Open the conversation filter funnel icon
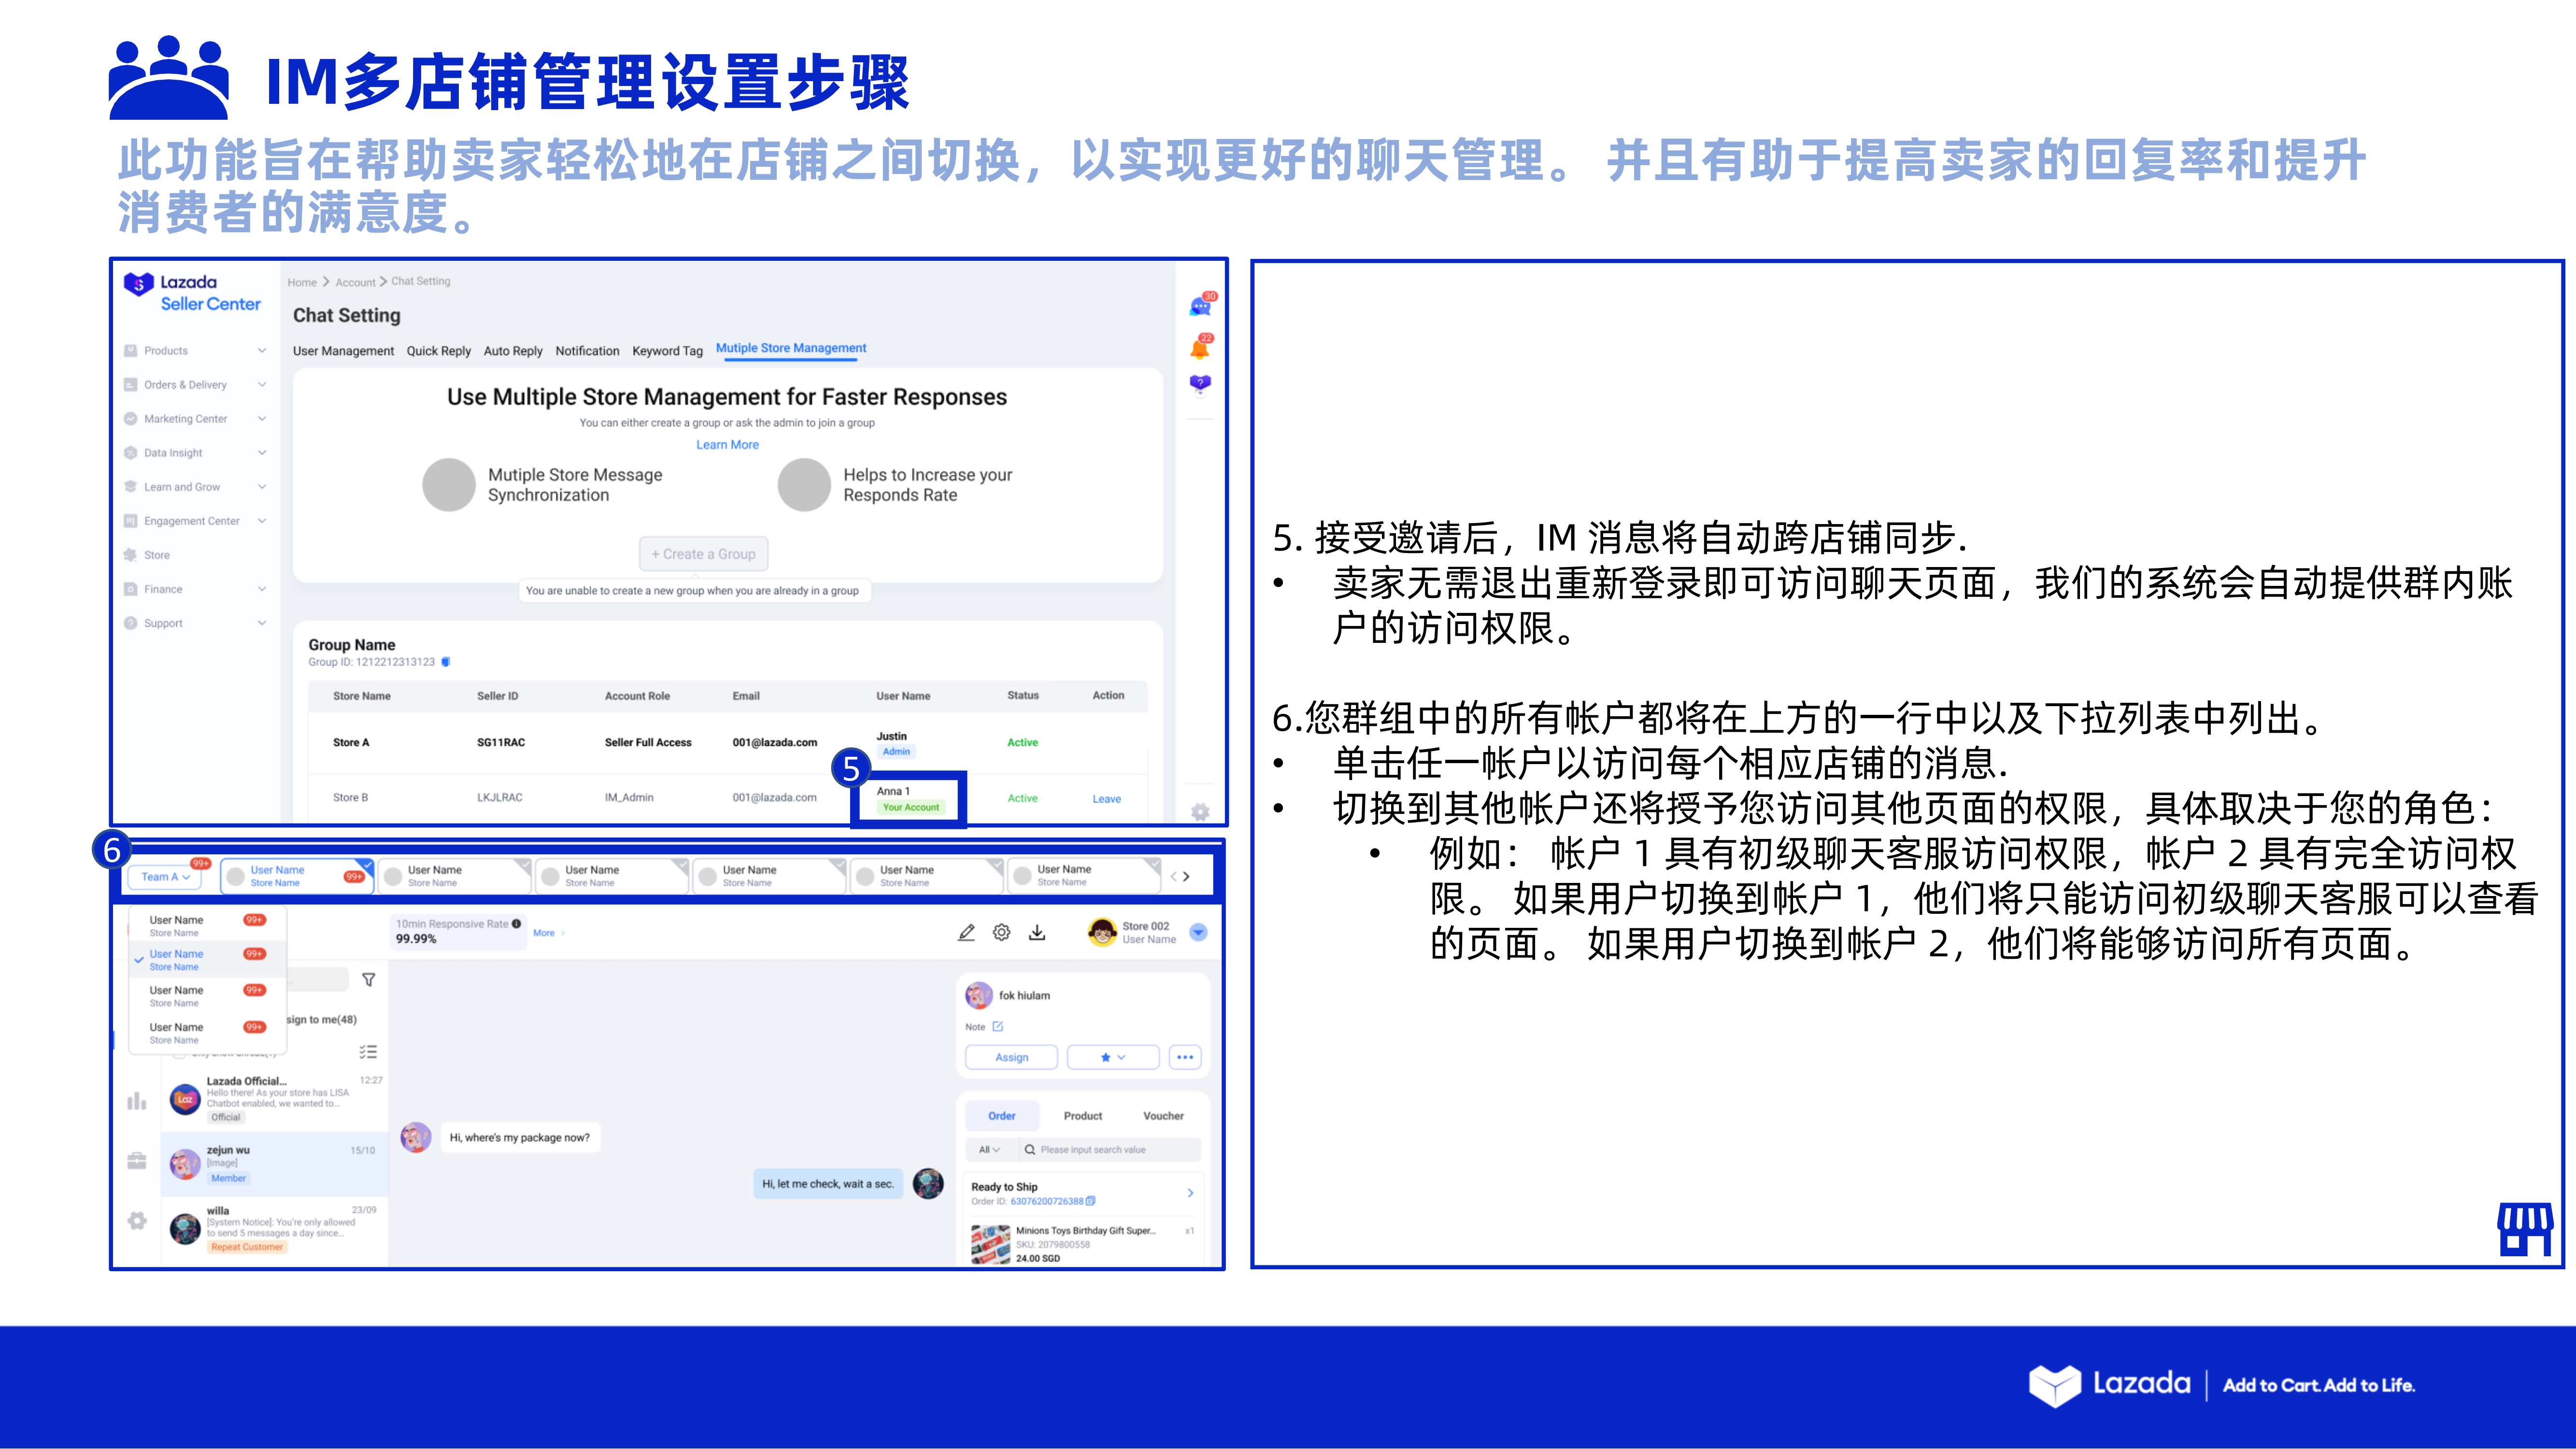This screenshot has height=1449, width=2576. tap(369, 980)
